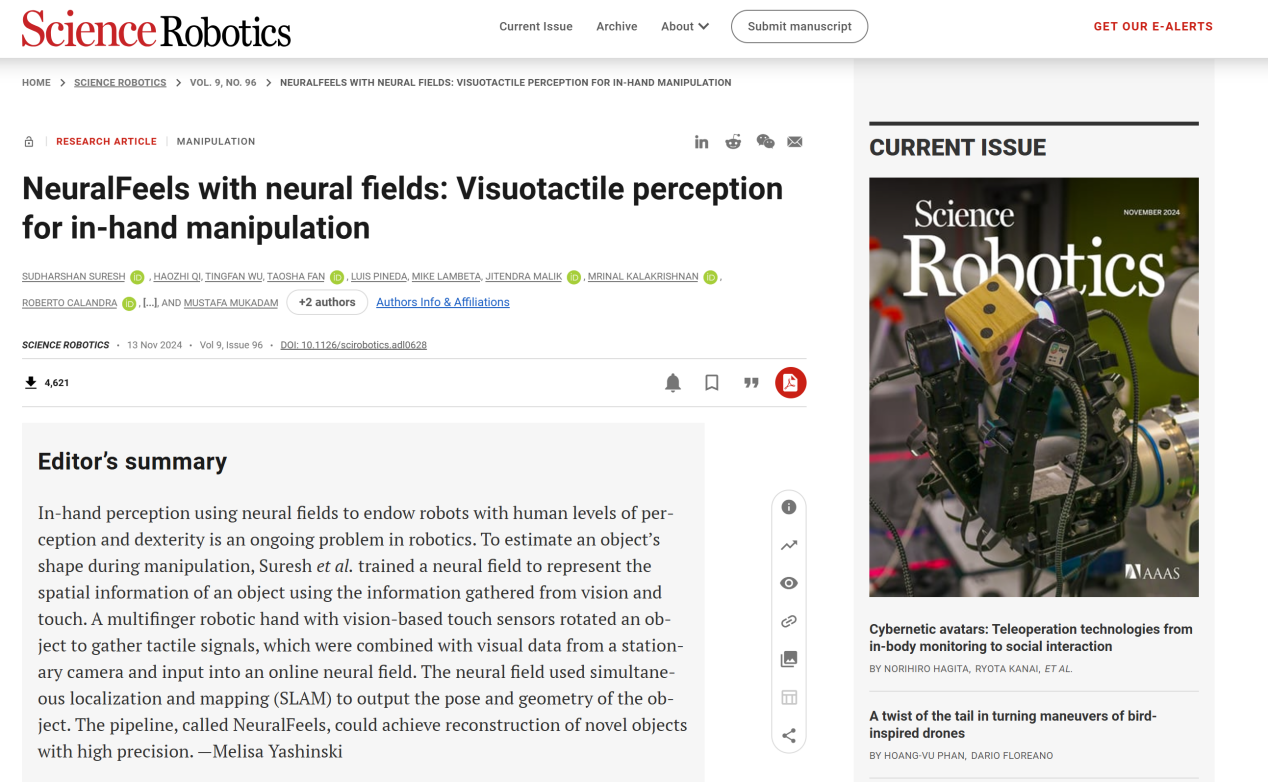Go to the Archive menu item
Viewport: 1268px width, 782px height.
617,27
